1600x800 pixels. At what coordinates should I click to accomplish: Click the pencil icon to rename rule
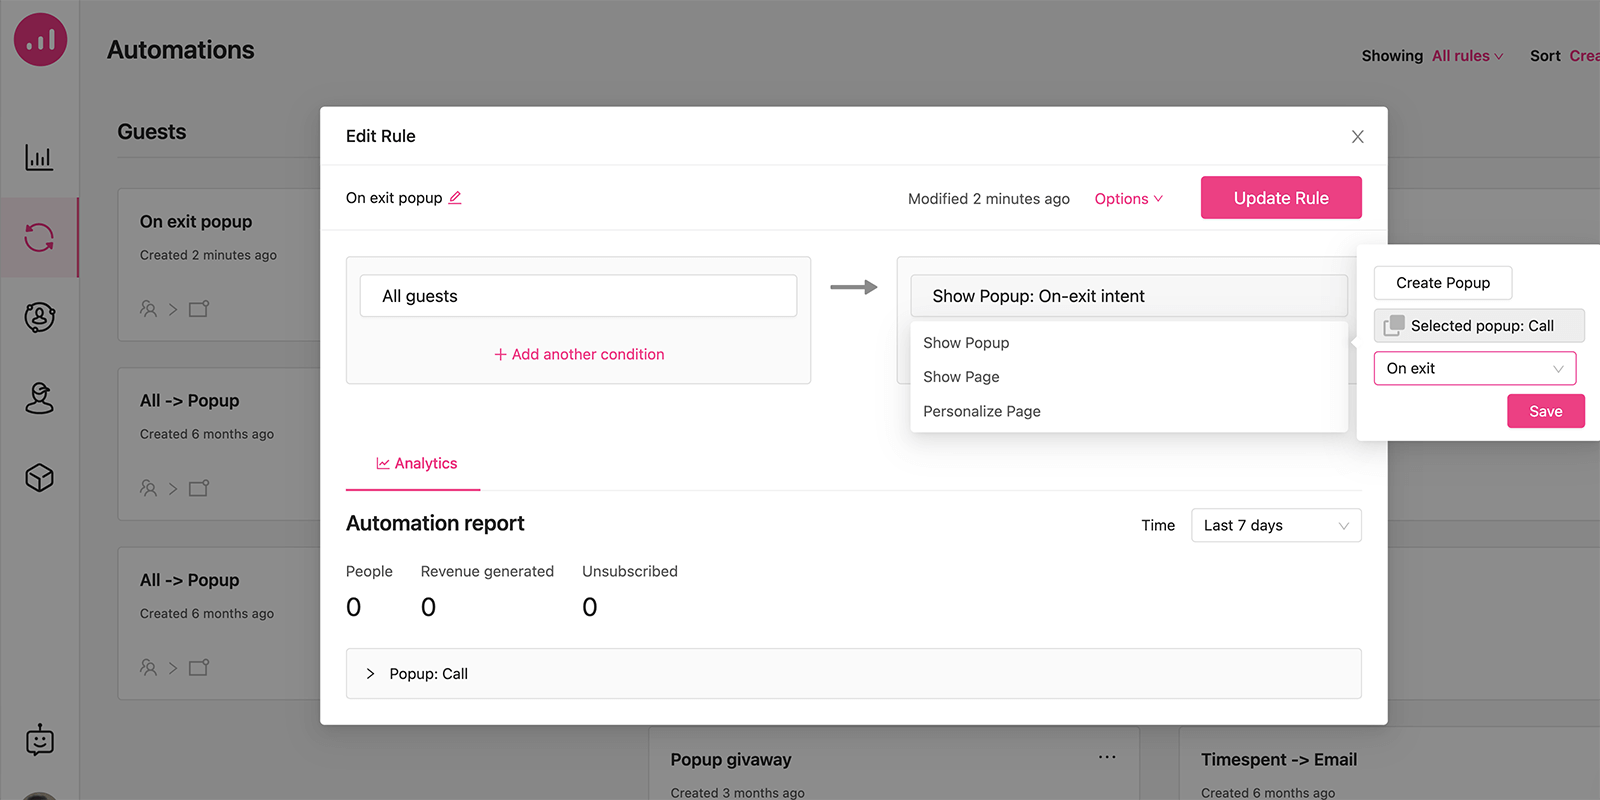(x=455, y=198)
